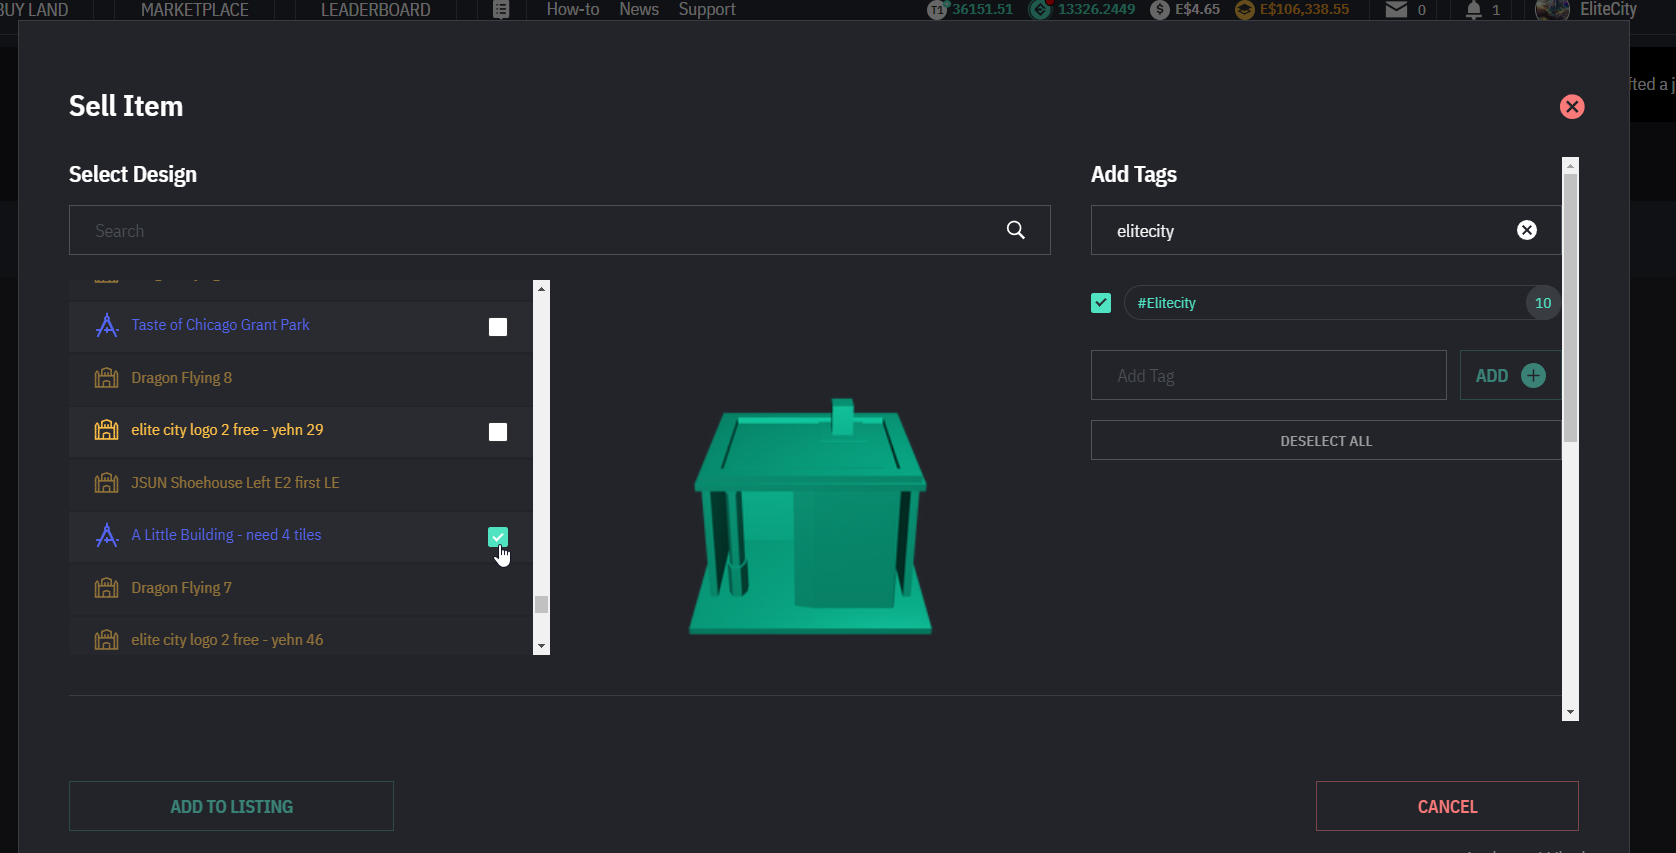Click the plus icon on ADD tag button

click(1532, 376)
